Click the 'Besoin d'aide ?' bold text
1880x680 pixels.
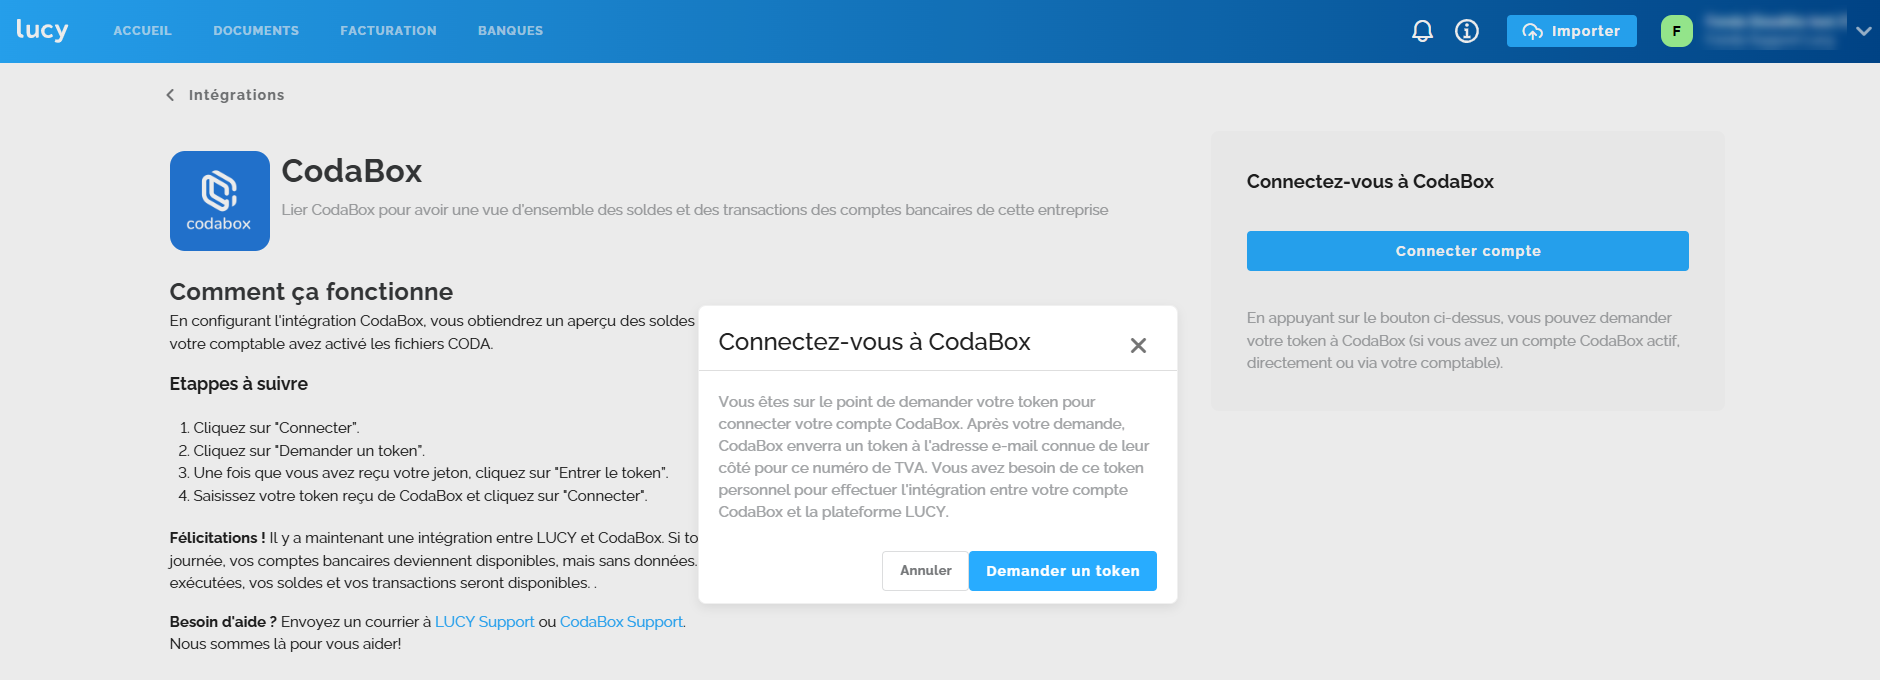(223, 622)
